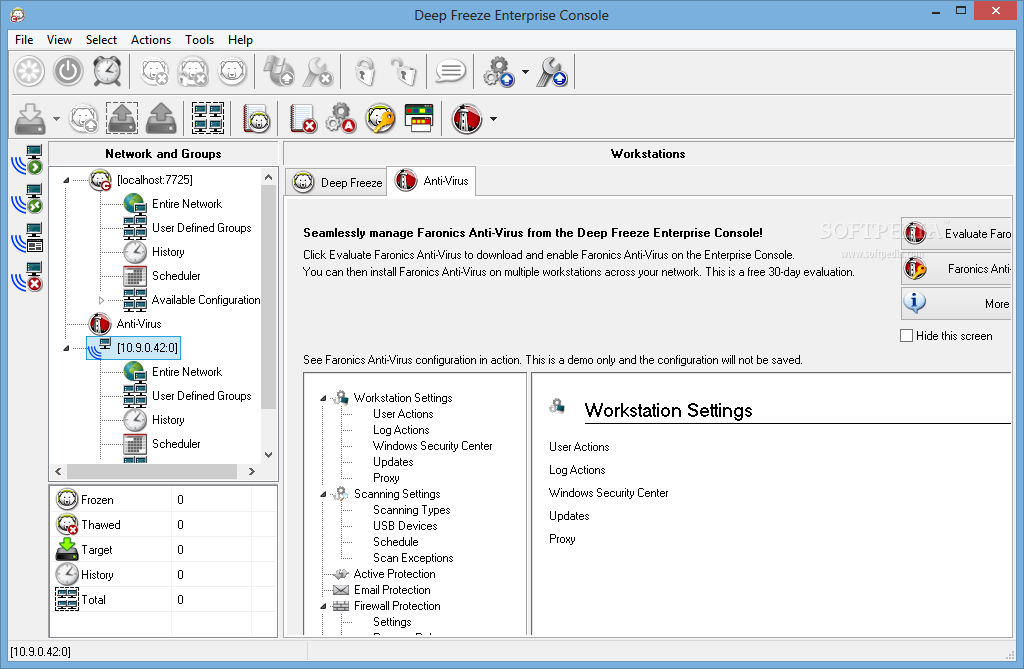Click the closed padlock lock icon
The height and width of the screenshot is (669, 1024).
(365, 71)
